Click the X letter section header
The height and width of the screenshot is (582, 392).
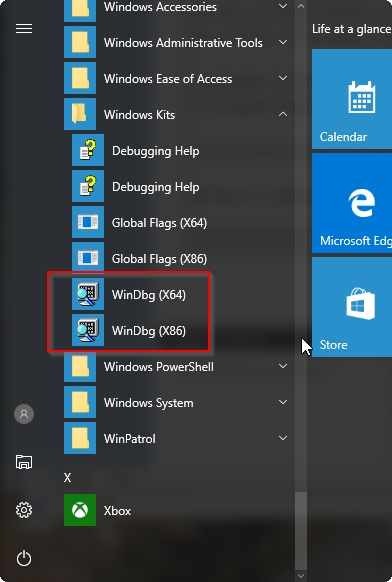67,477
